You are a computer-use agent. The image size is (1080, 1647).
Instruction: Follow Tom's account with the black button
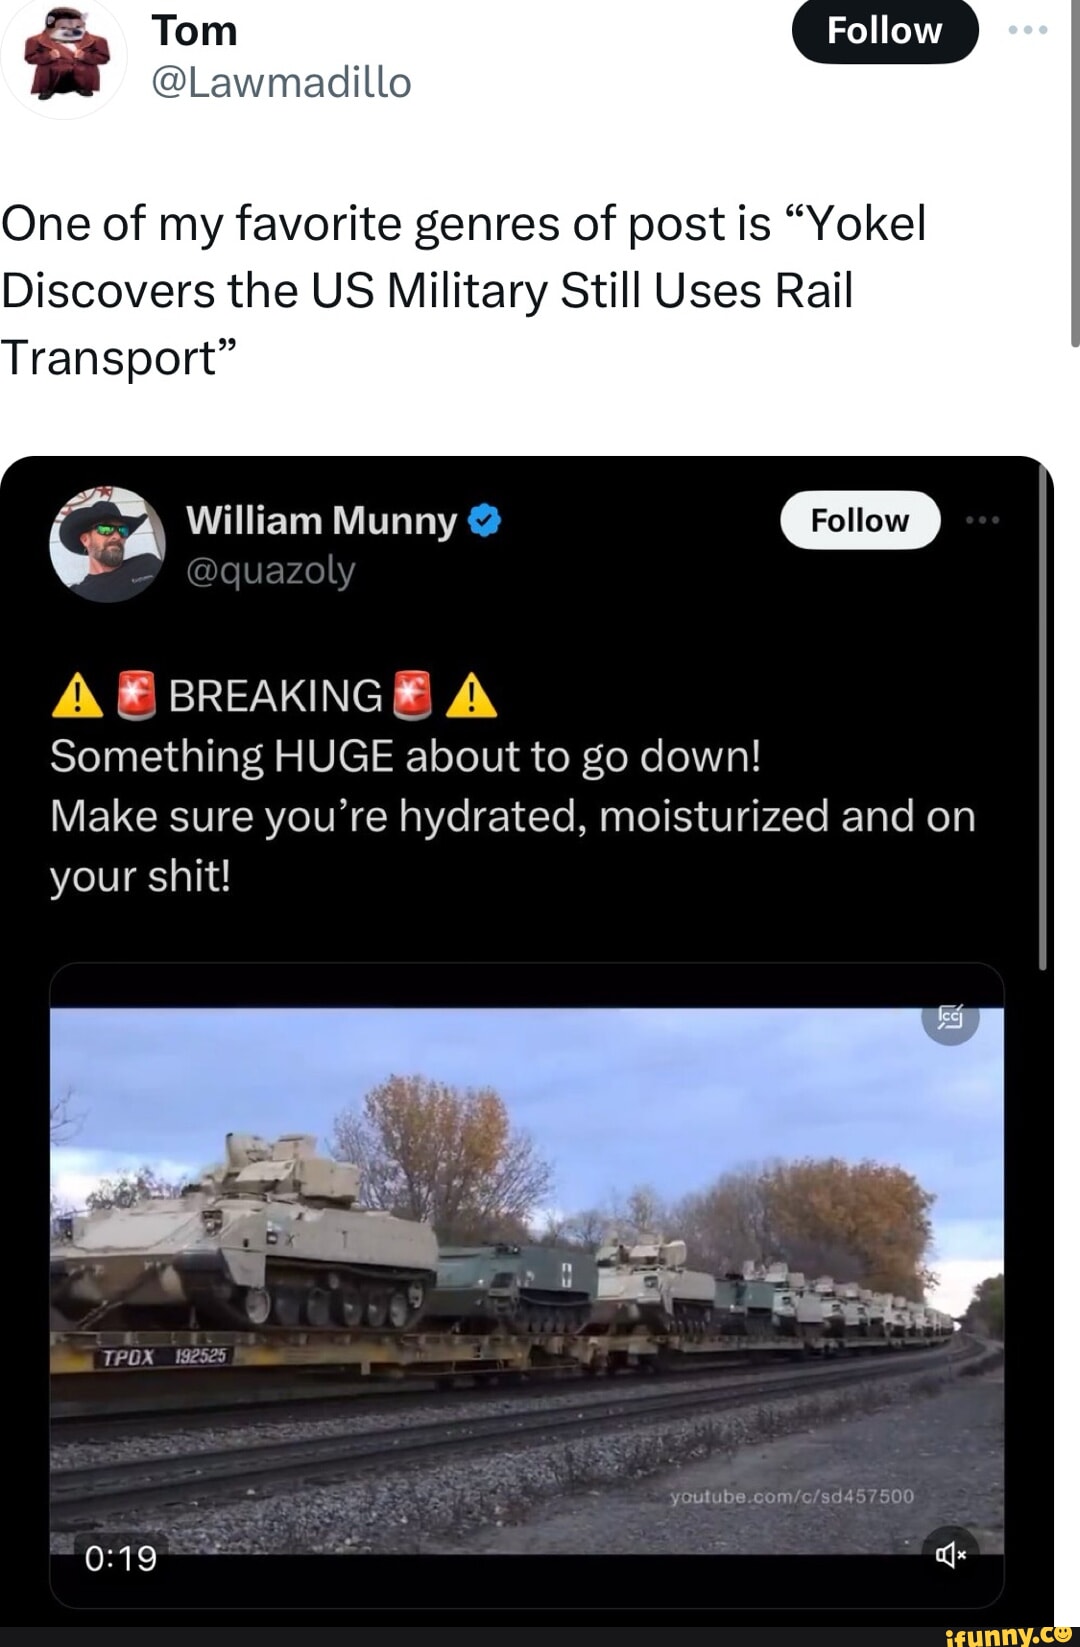pos(885,31)
